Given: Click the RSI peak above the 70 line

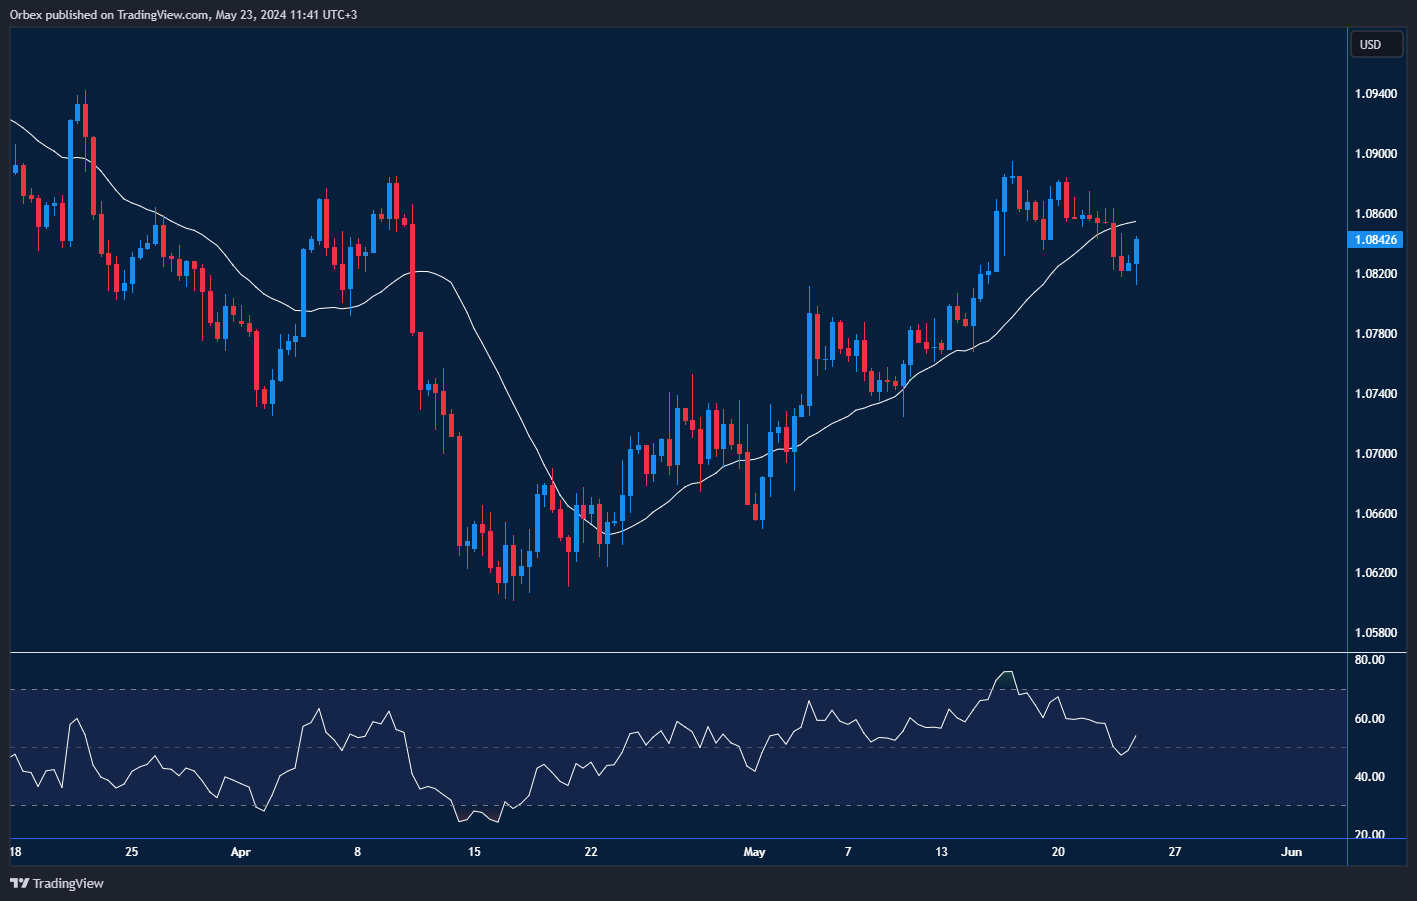Looking at the screenshot, I should coord(1007,673).
